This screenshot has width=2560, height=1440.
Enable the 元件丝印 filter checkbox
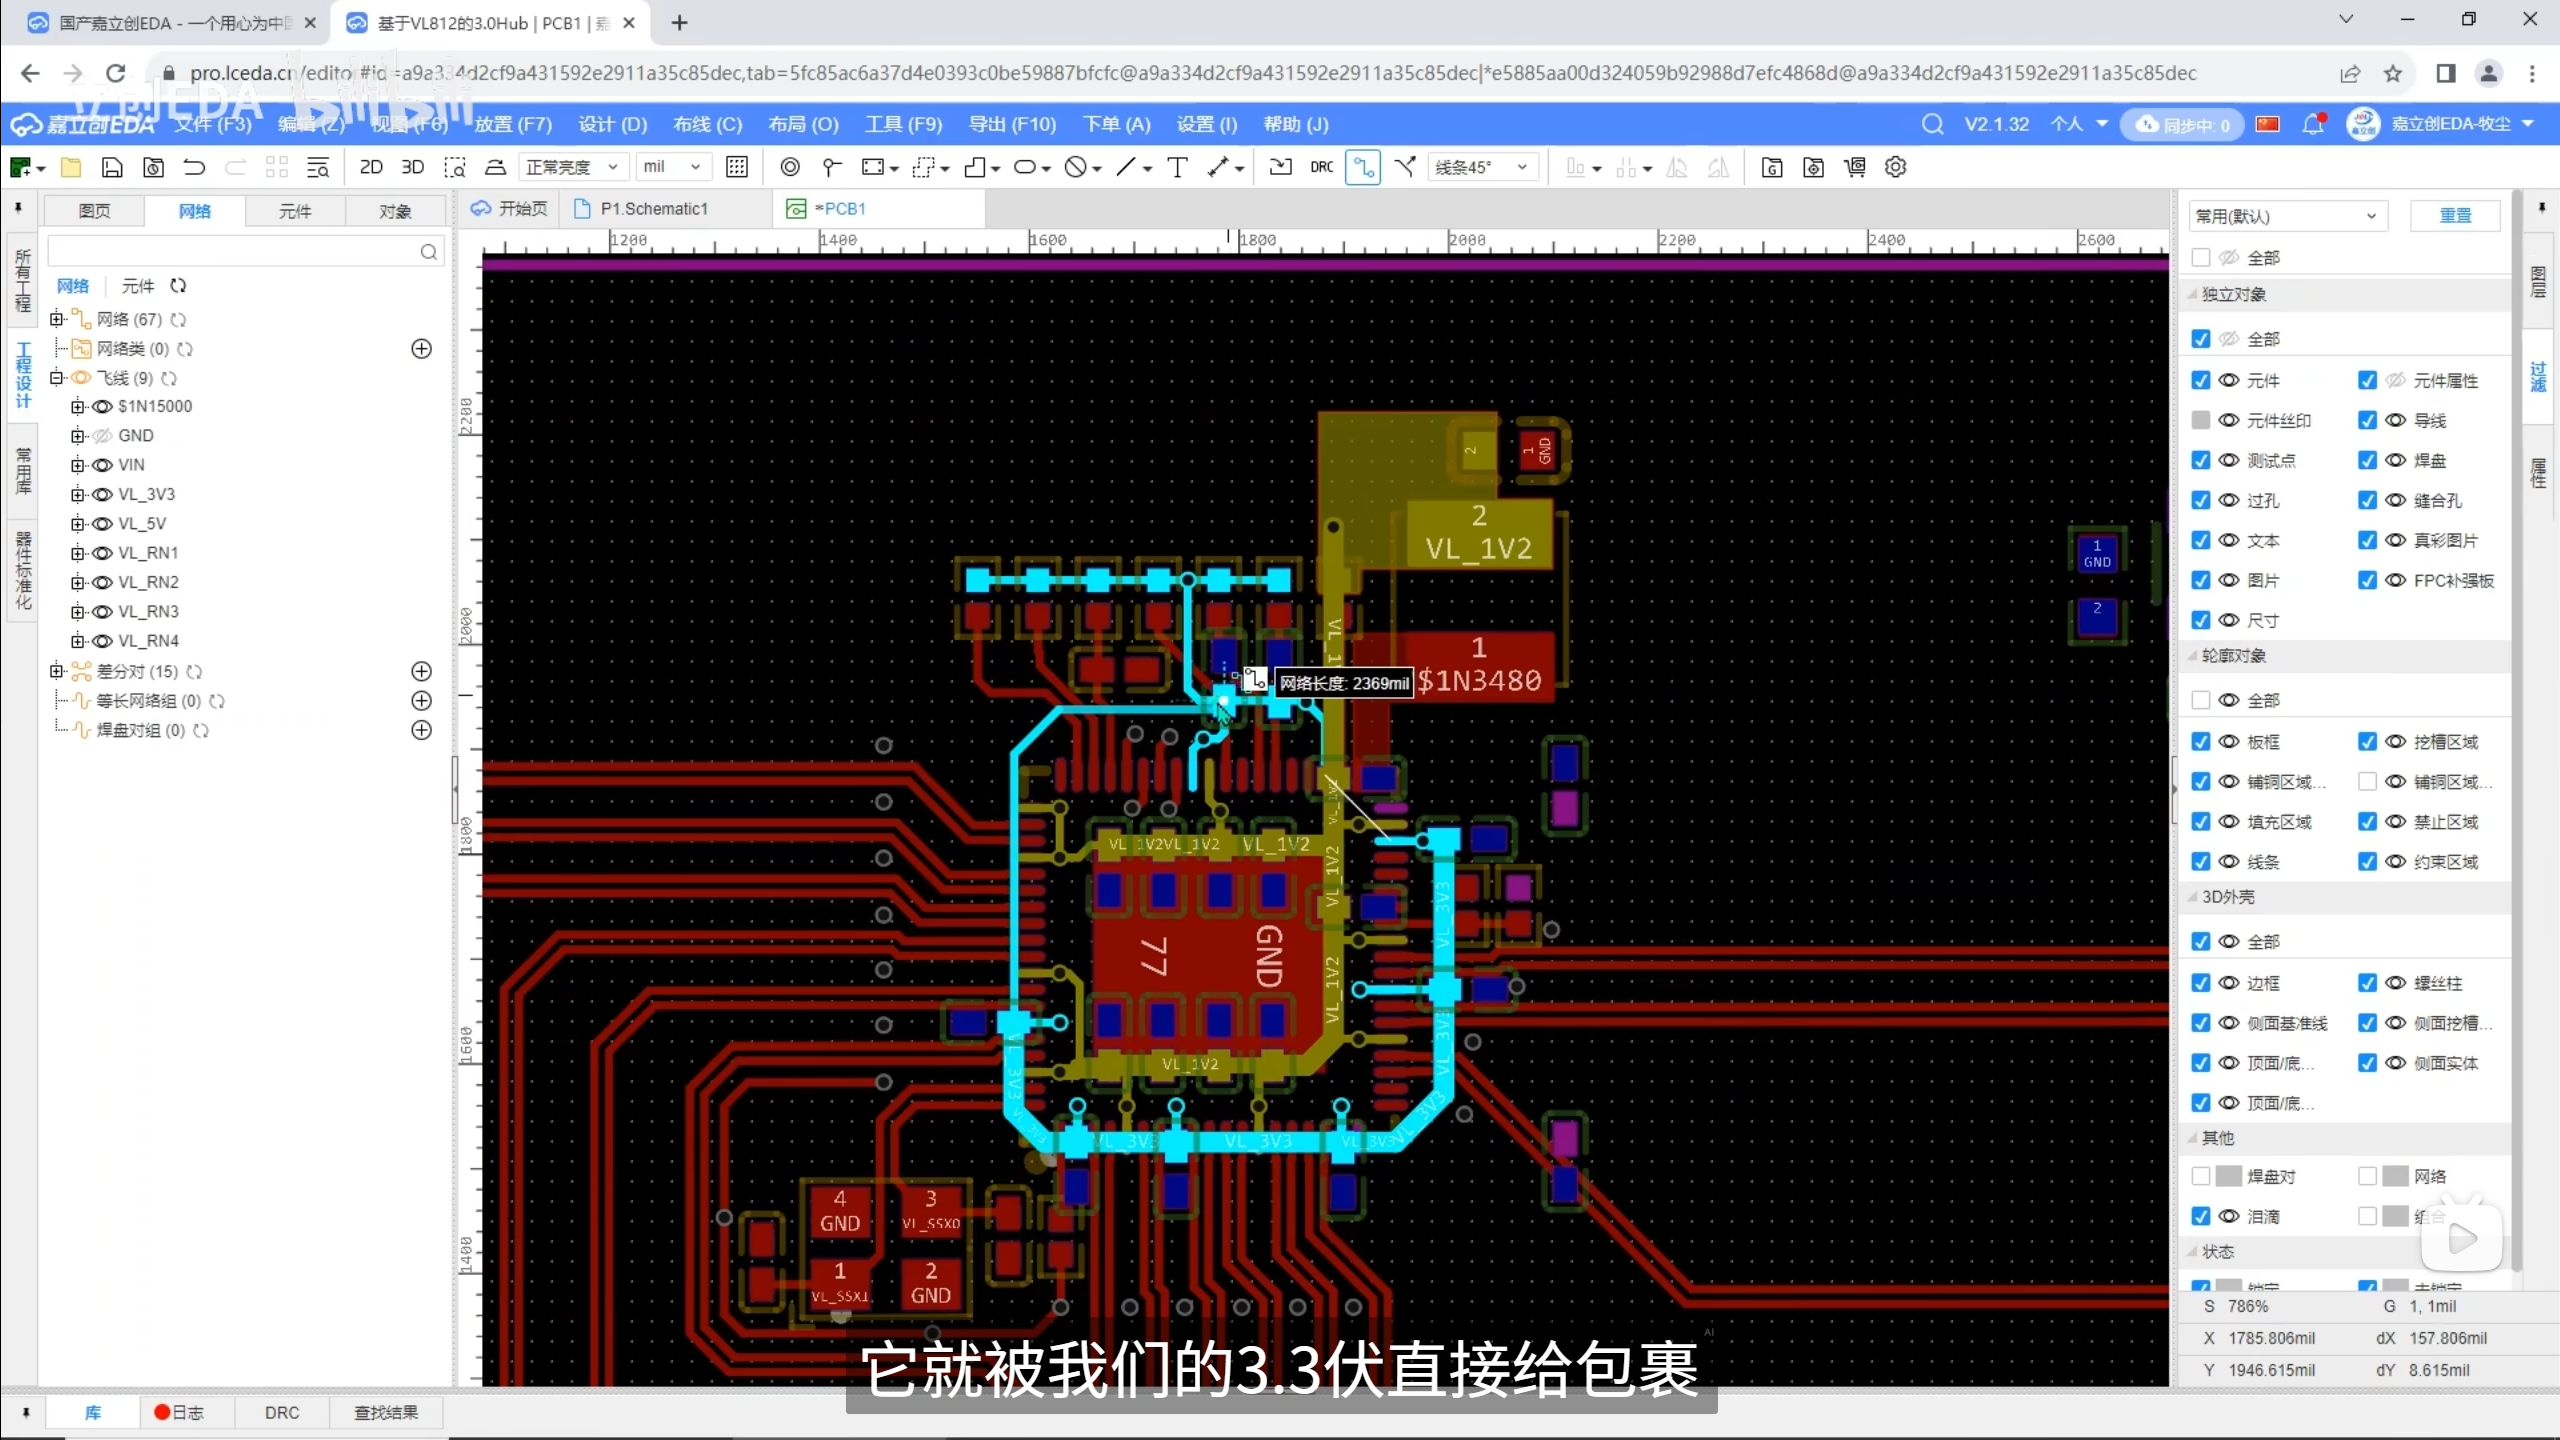pos(2200,420)
